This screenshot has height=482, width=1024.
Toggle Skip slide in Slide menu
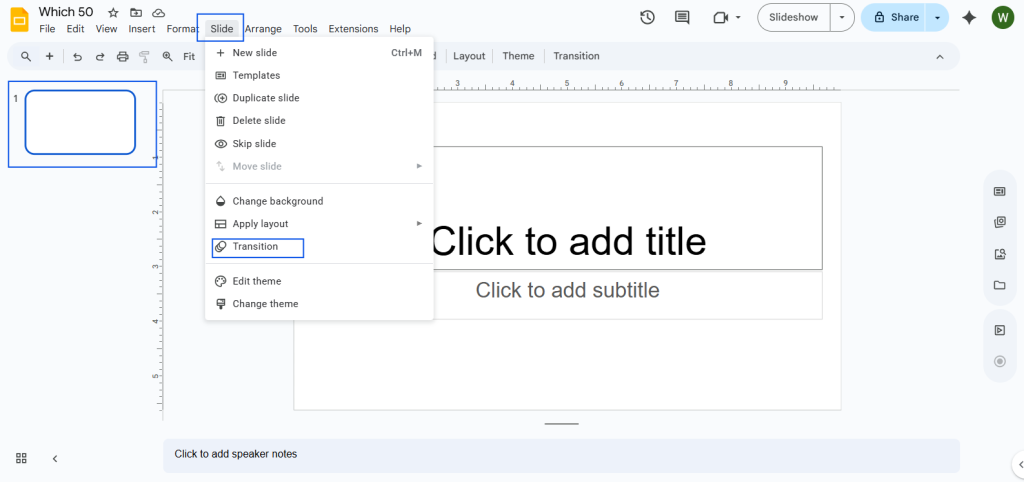[254, 144]
